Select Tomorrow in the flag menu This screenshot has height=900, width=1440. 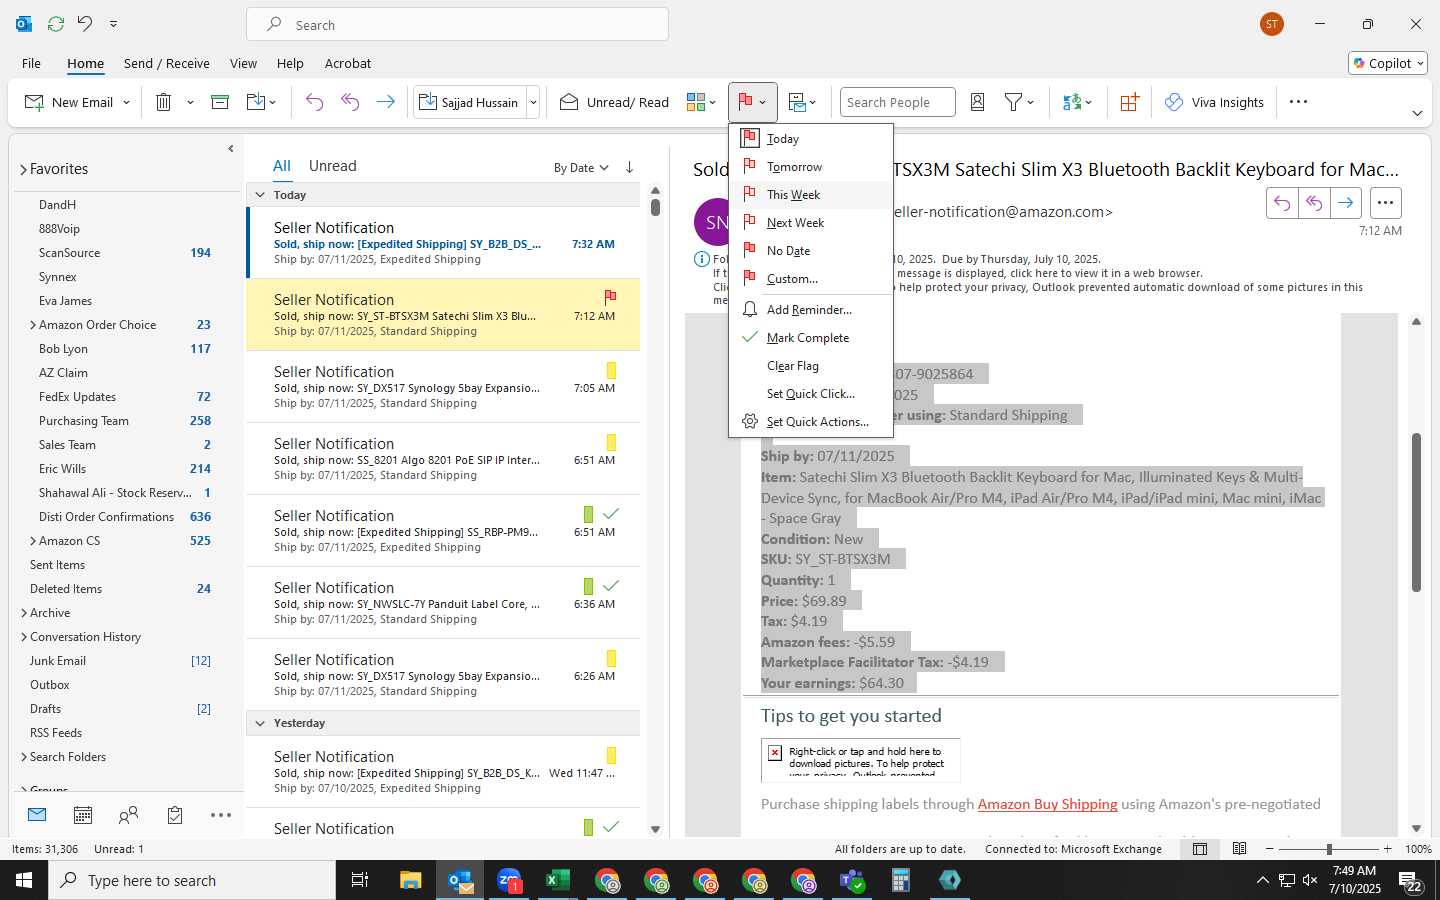[x=811, y=167]
